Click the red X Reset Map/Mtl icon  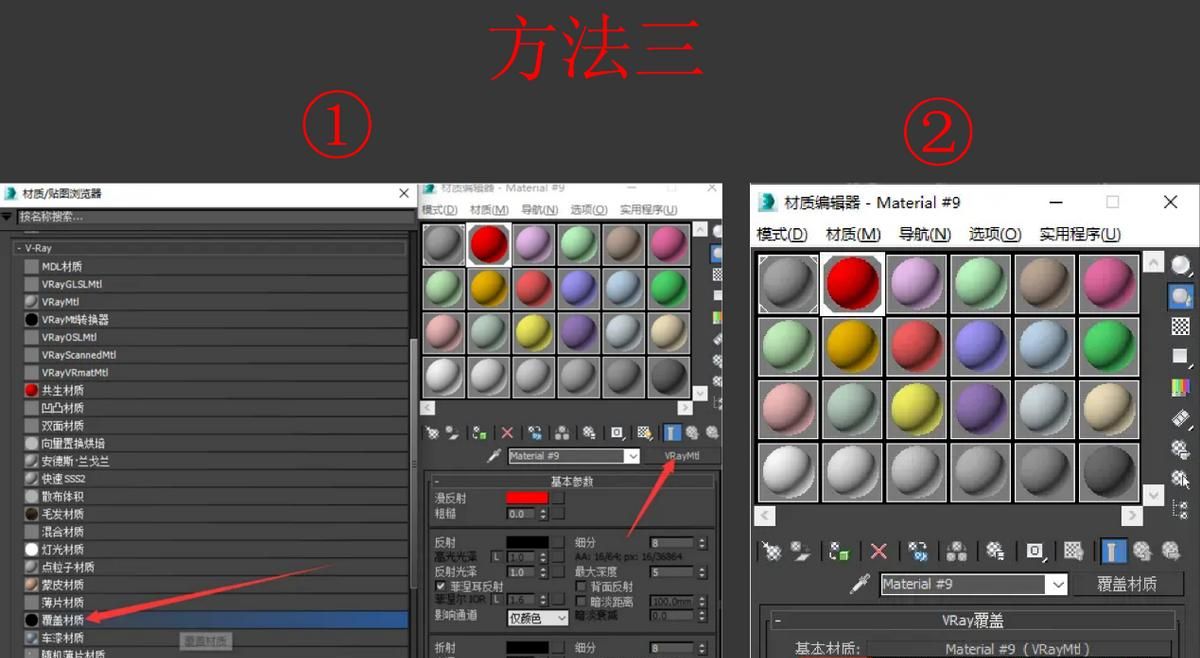click(877, 551)
